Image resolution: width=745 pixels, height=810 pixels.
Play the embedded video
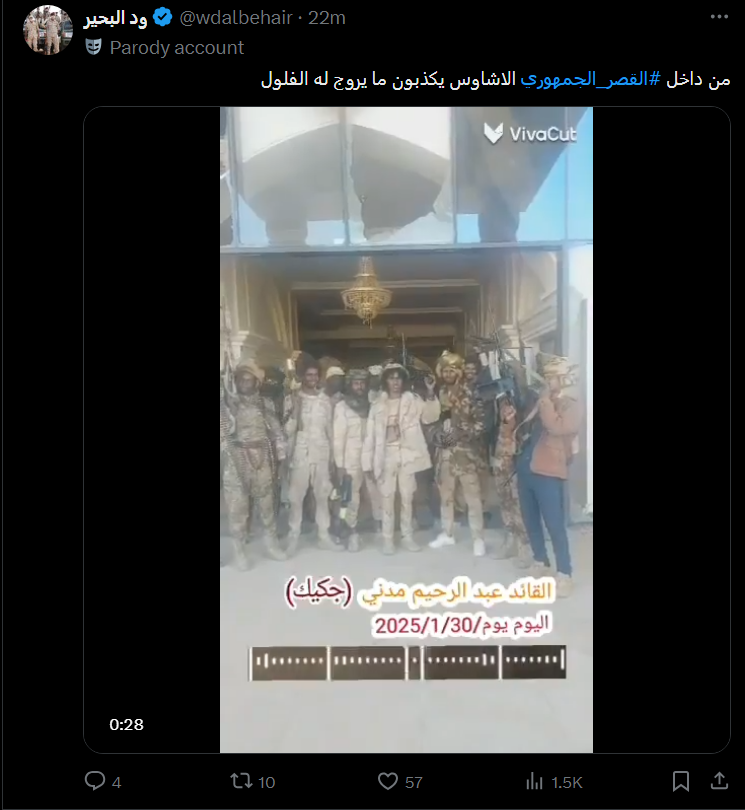point(407,429)
